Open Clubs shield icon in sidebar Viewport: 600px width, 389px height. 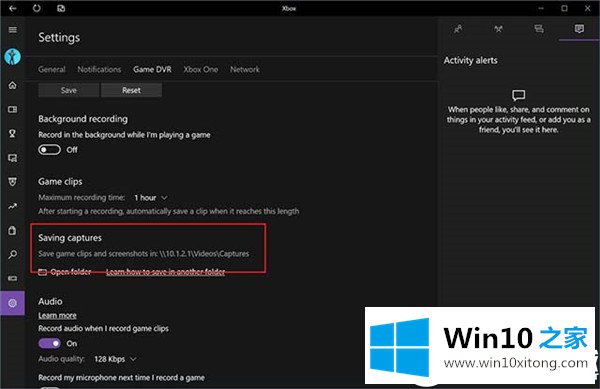point(13,182)
